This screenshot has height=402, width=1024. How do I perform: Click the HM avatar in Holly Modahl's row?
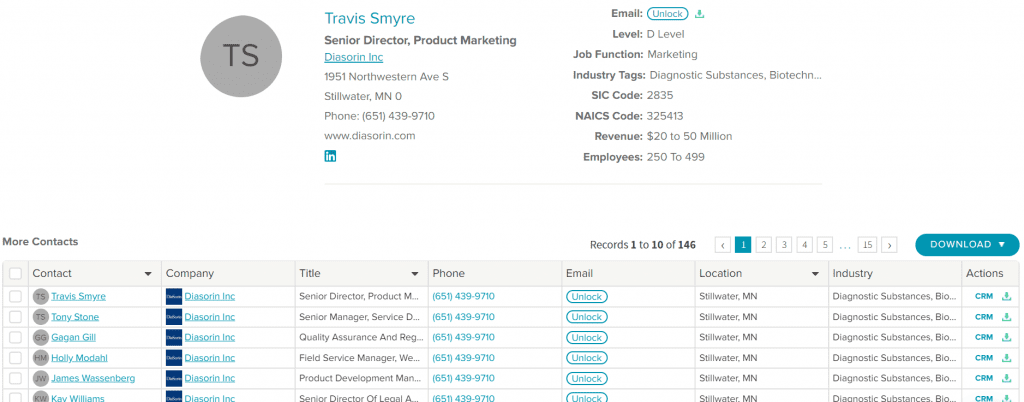[x=41, y=358]
